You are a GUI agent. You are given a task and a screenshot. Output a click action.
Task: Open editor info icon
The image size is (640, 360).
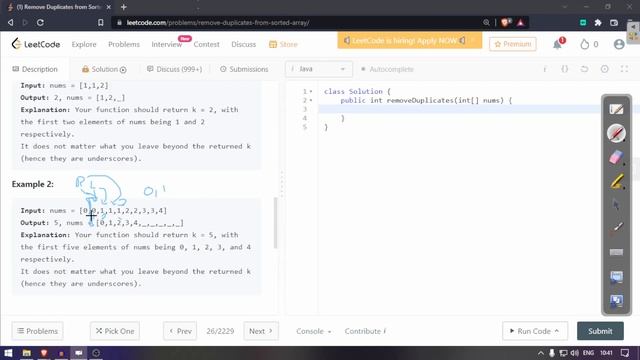545,69
